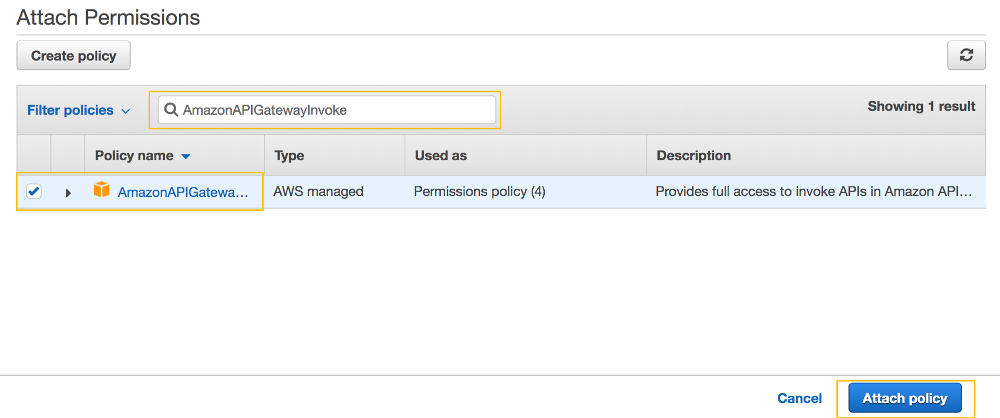Uncheck the AmazonAPIGateway policy checkbox
1000x418 pixels.
pyautogui.click(x=33, y=191)
